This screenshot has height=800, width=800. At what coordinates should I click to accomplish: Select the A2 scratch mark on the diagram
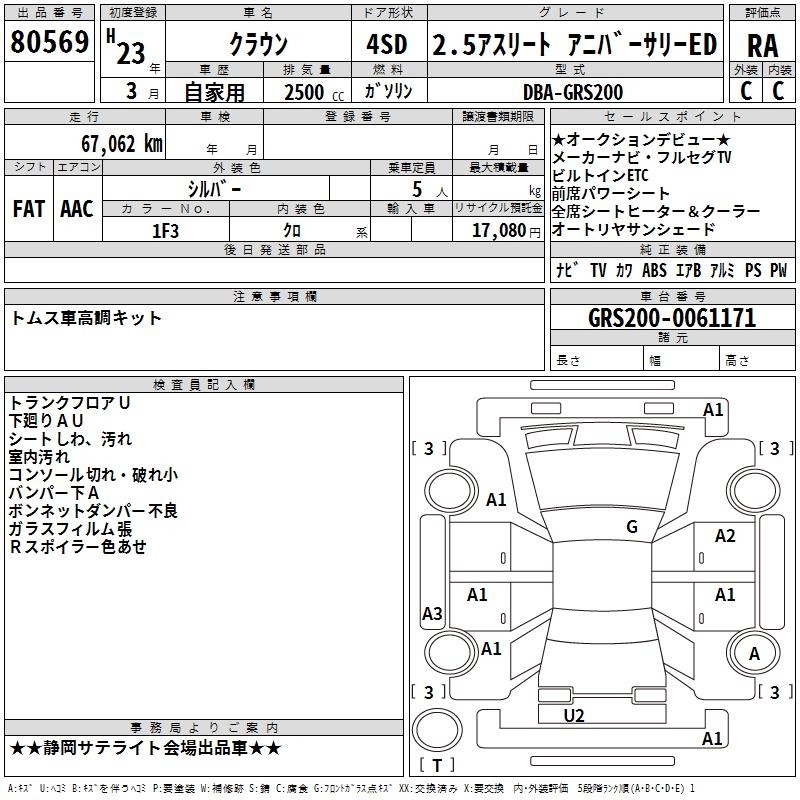pyautogui.click(x=725, y=537)
